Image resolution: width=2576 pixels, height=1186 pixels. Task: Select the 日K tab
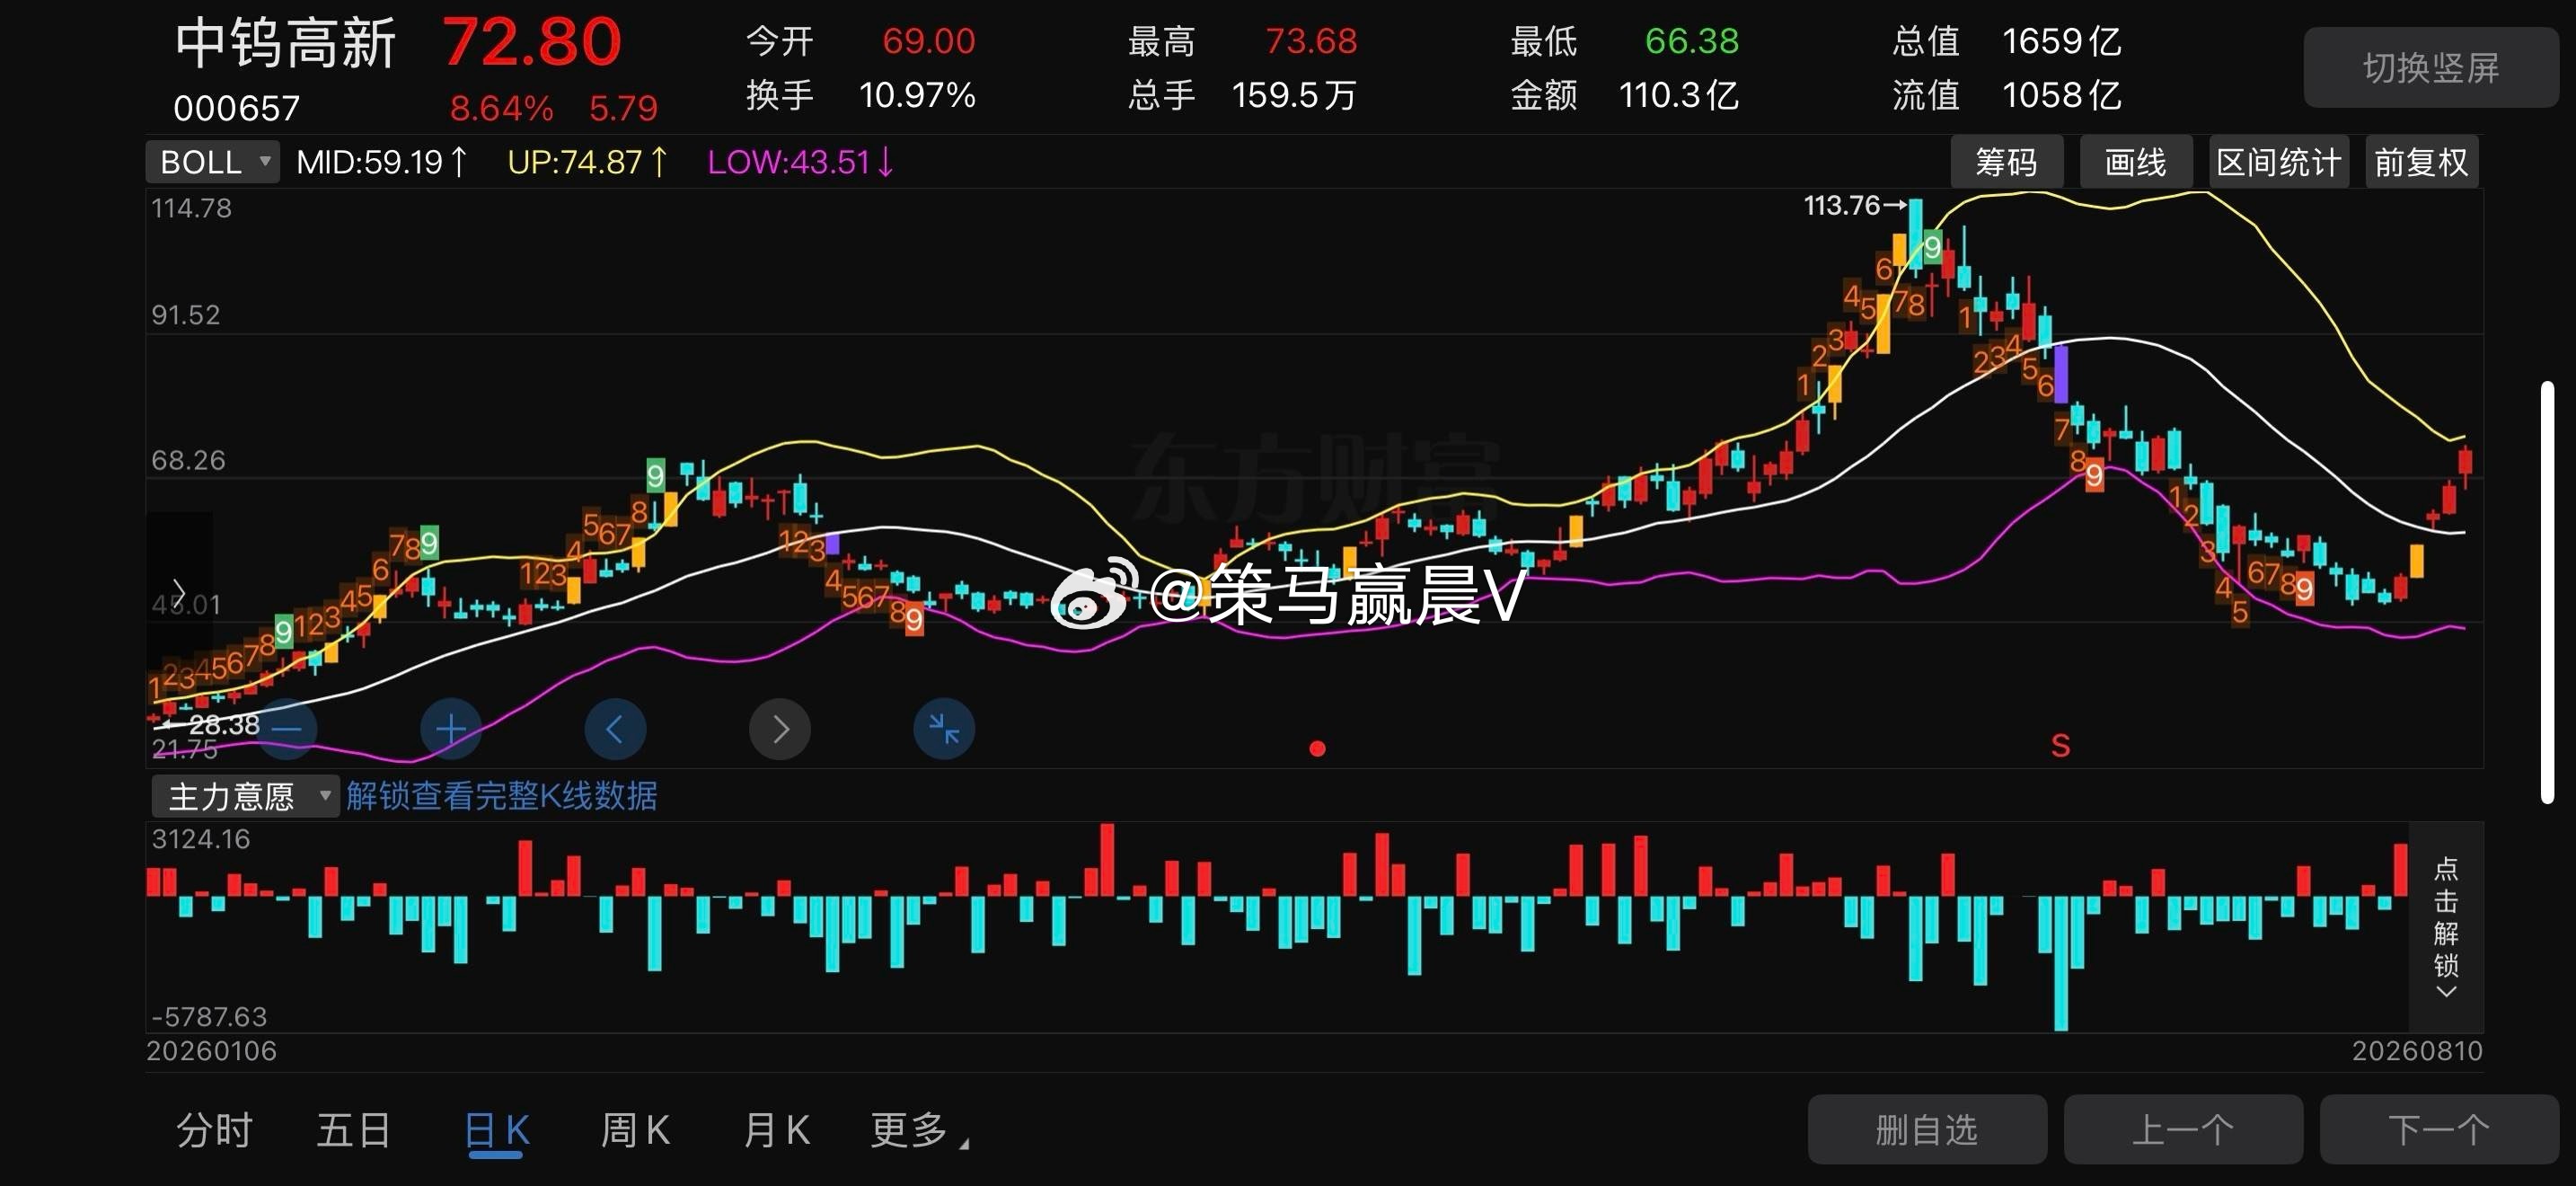(496, 1131)
